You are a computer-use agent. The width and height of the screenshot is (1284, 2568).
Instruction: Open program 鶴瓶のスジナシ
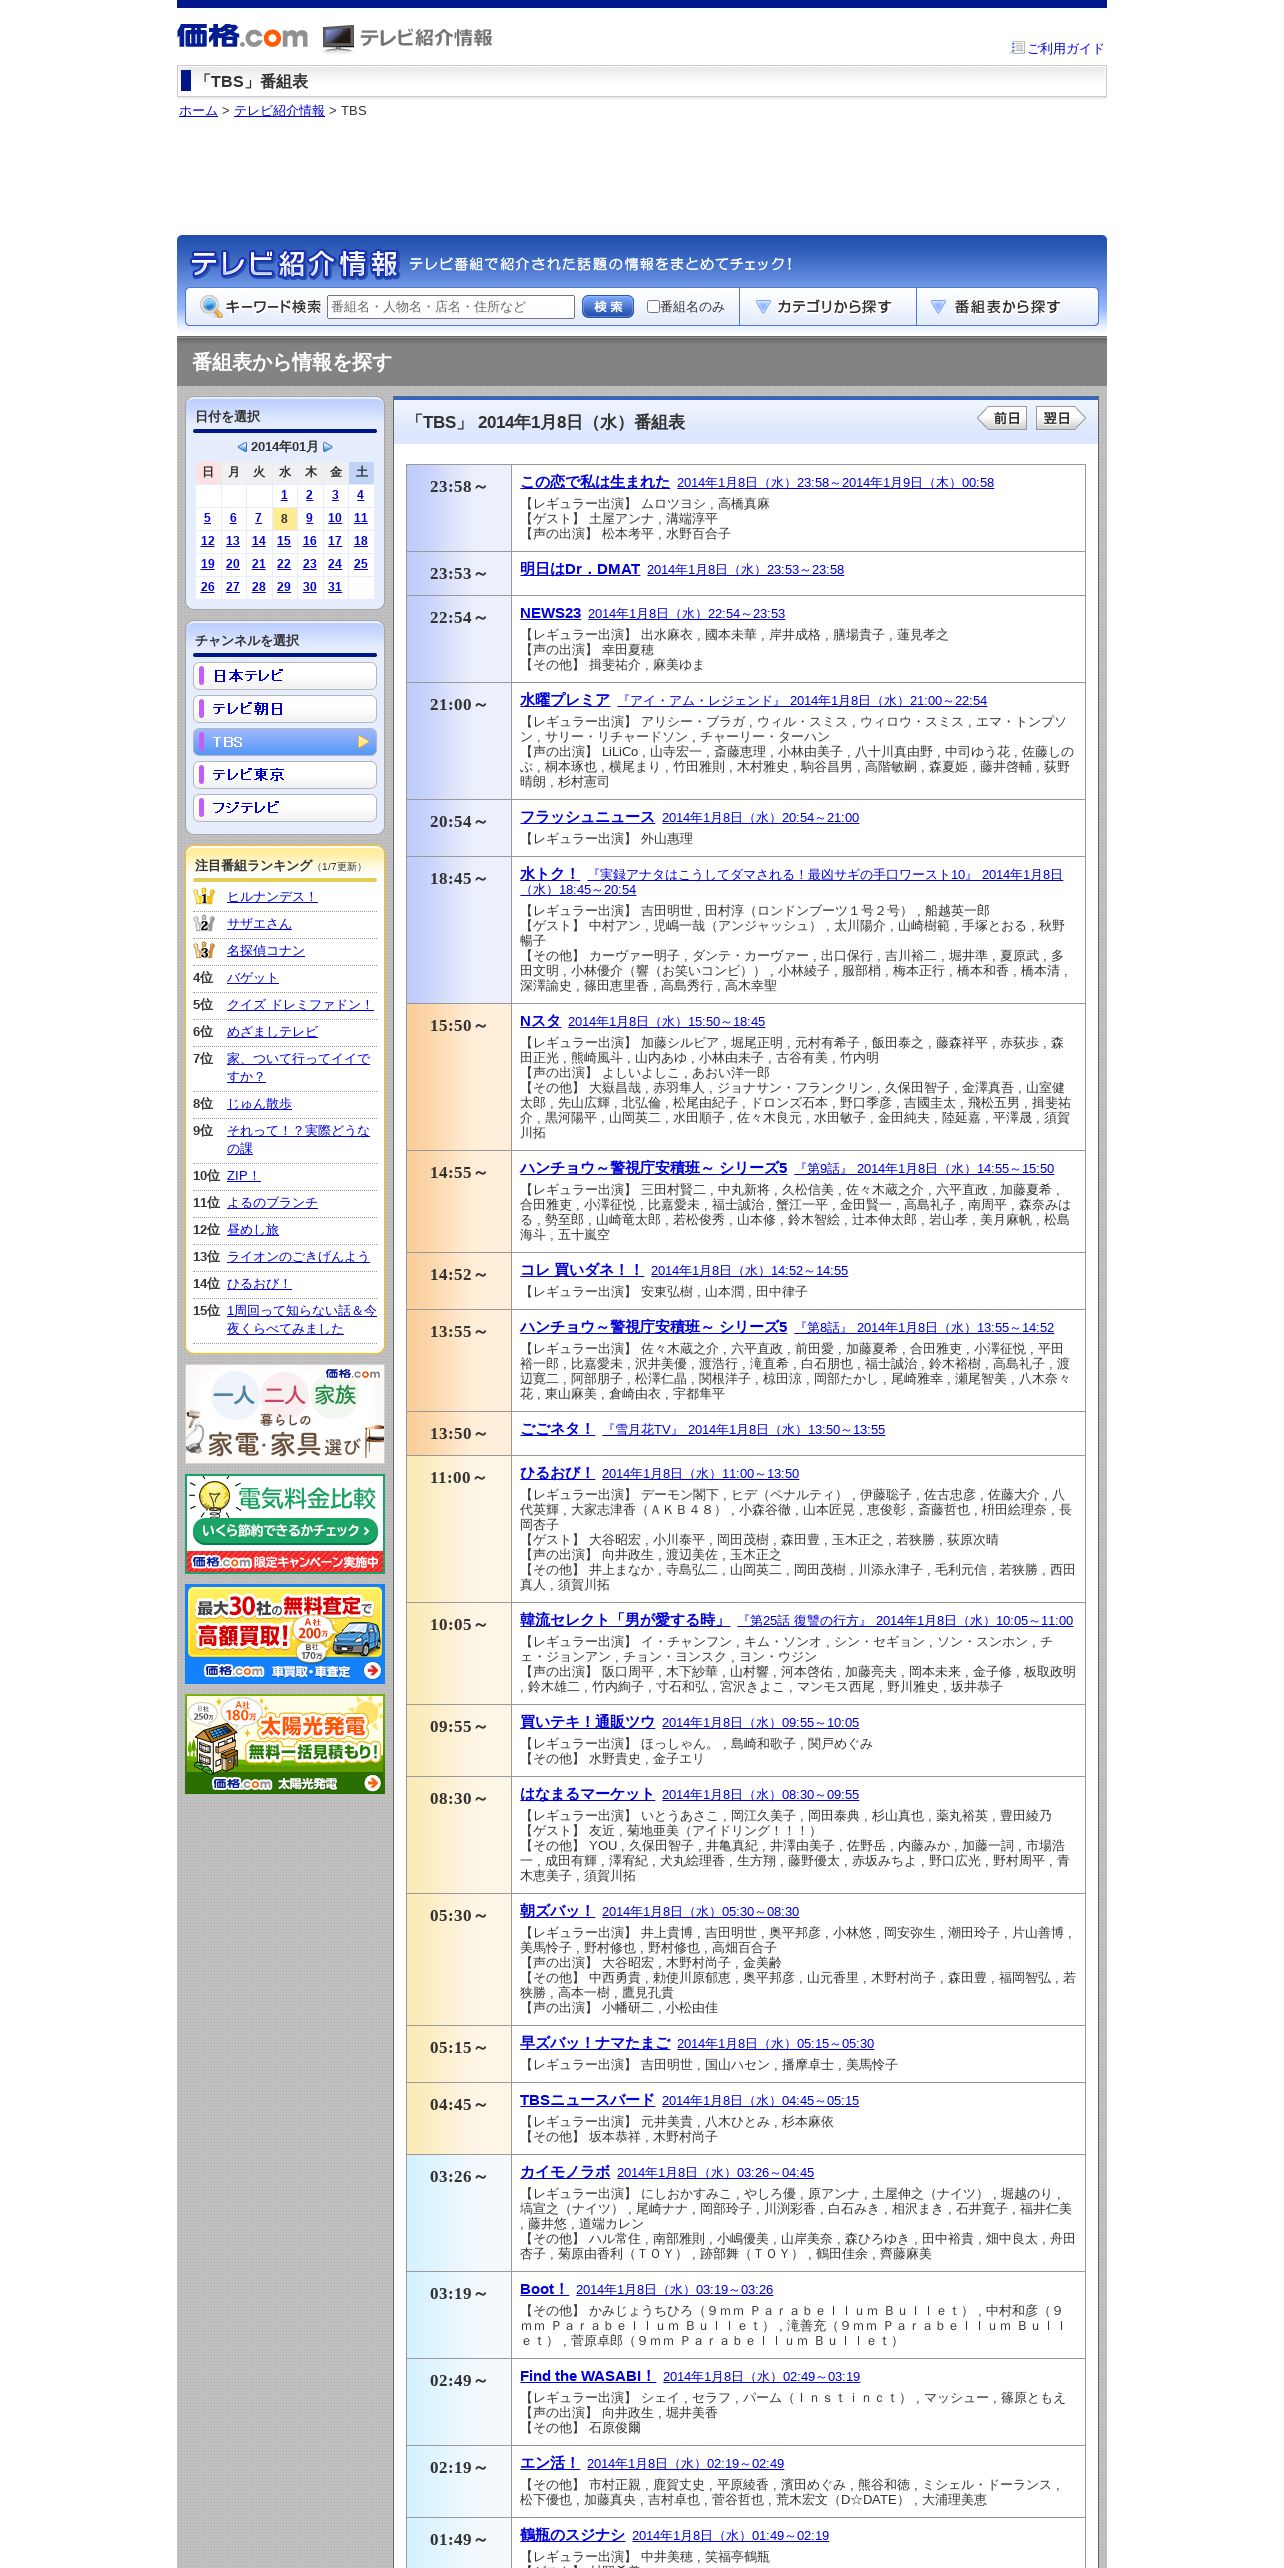coord(572,2535)
